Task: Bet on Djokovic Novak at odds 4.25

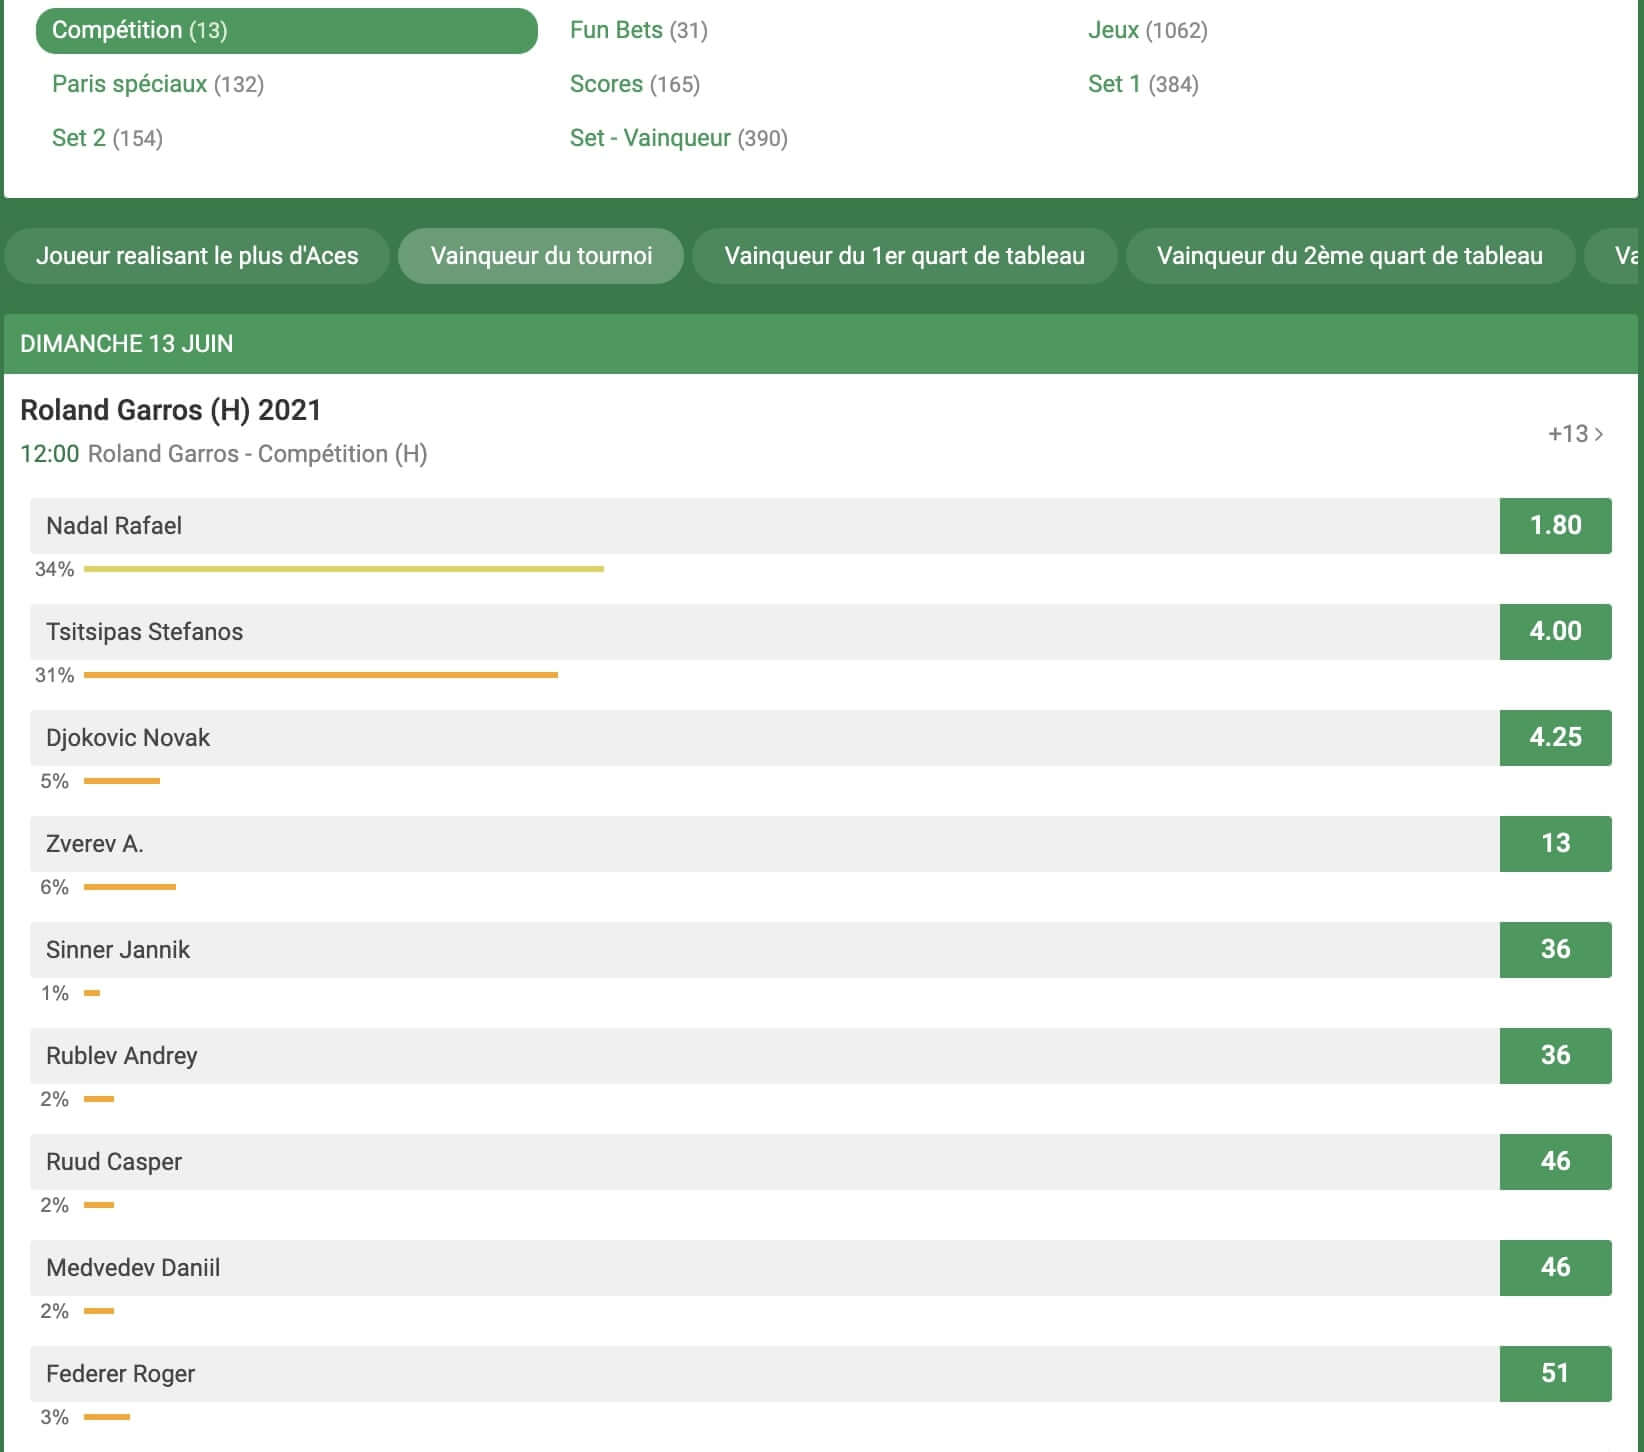Action: (x=1556, y=738)
